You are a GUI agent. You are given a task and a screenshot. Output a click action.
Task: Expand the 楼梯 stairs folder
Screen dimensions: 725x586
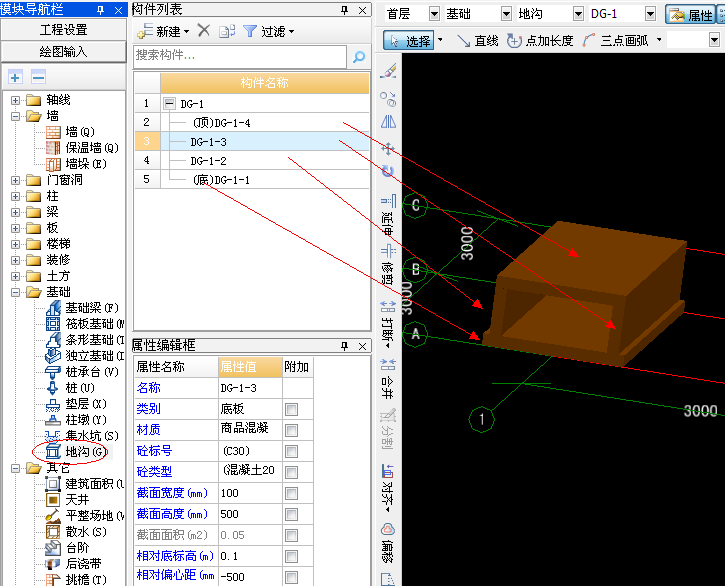click(15, 244)
